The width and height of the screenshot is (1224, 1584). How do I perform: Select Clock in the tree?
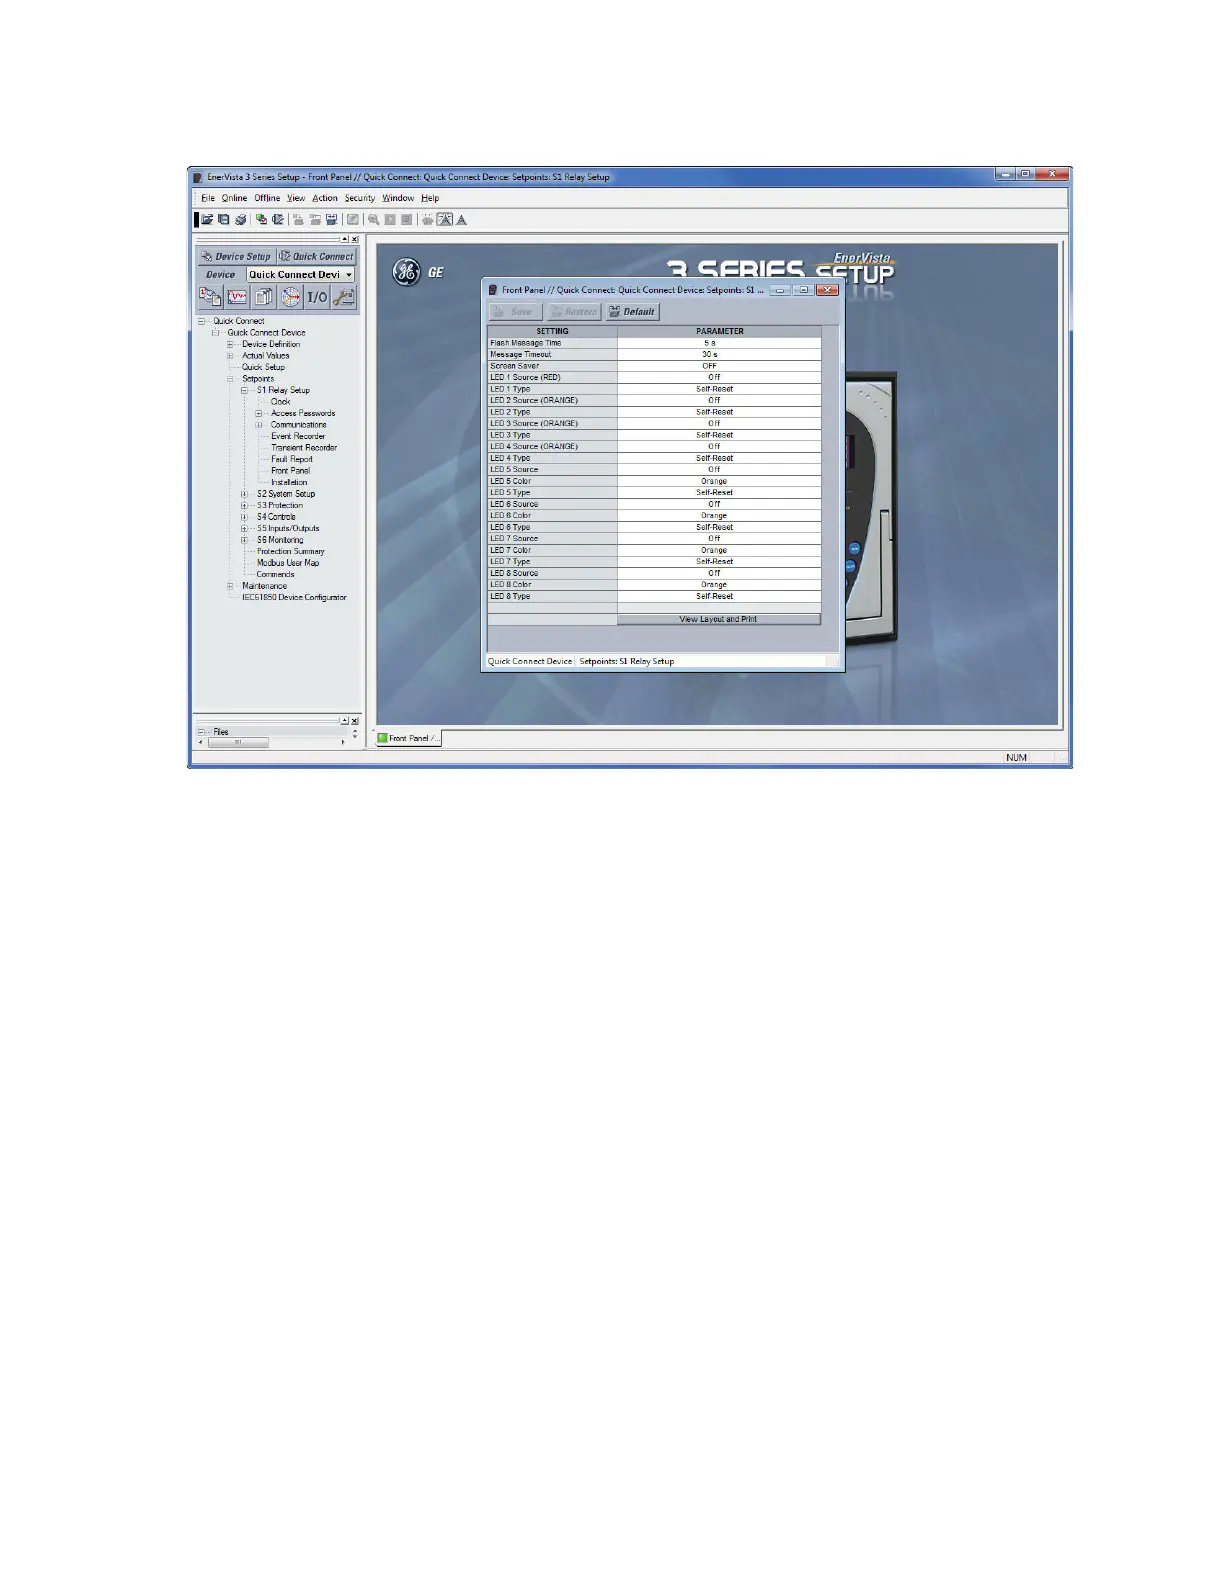tap(280, 402)
